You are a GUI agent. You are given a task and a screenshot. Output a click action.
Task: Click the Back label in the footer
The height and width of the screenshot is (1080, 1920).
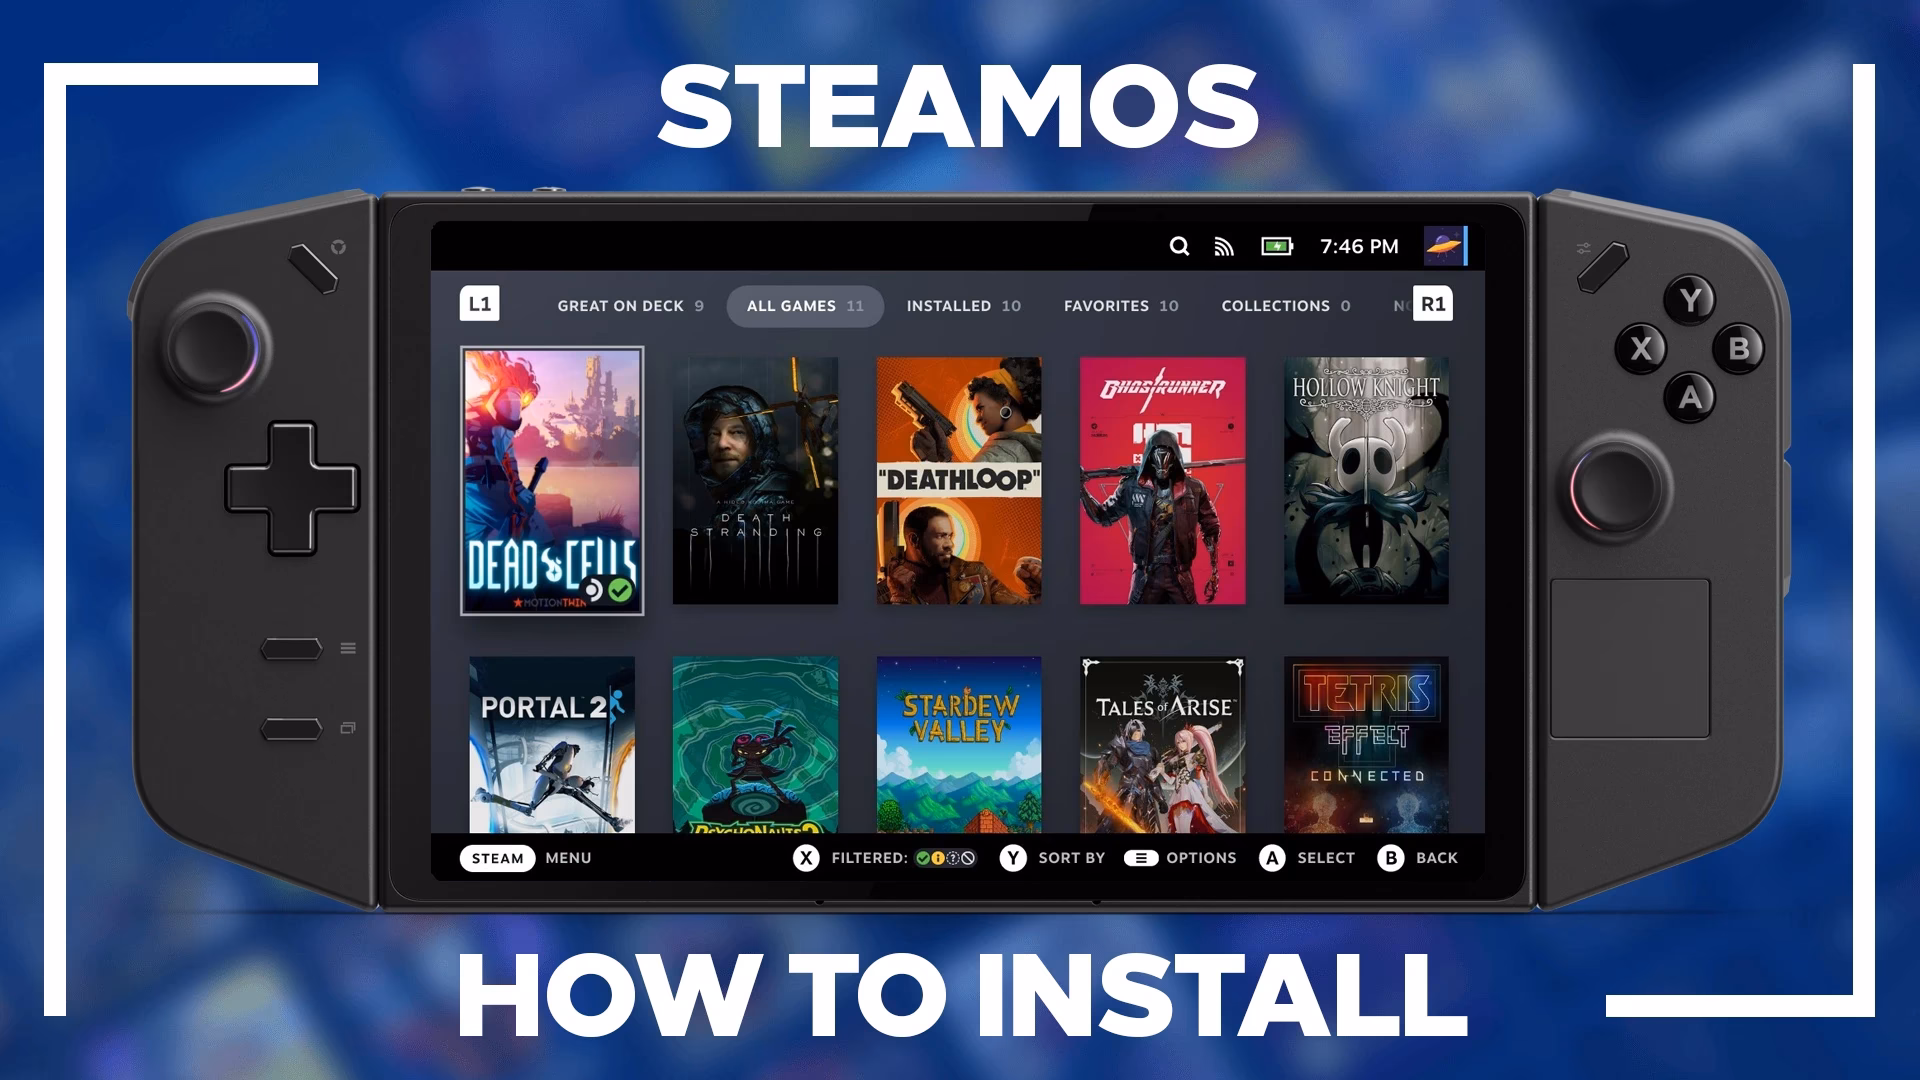(1437, 858)
